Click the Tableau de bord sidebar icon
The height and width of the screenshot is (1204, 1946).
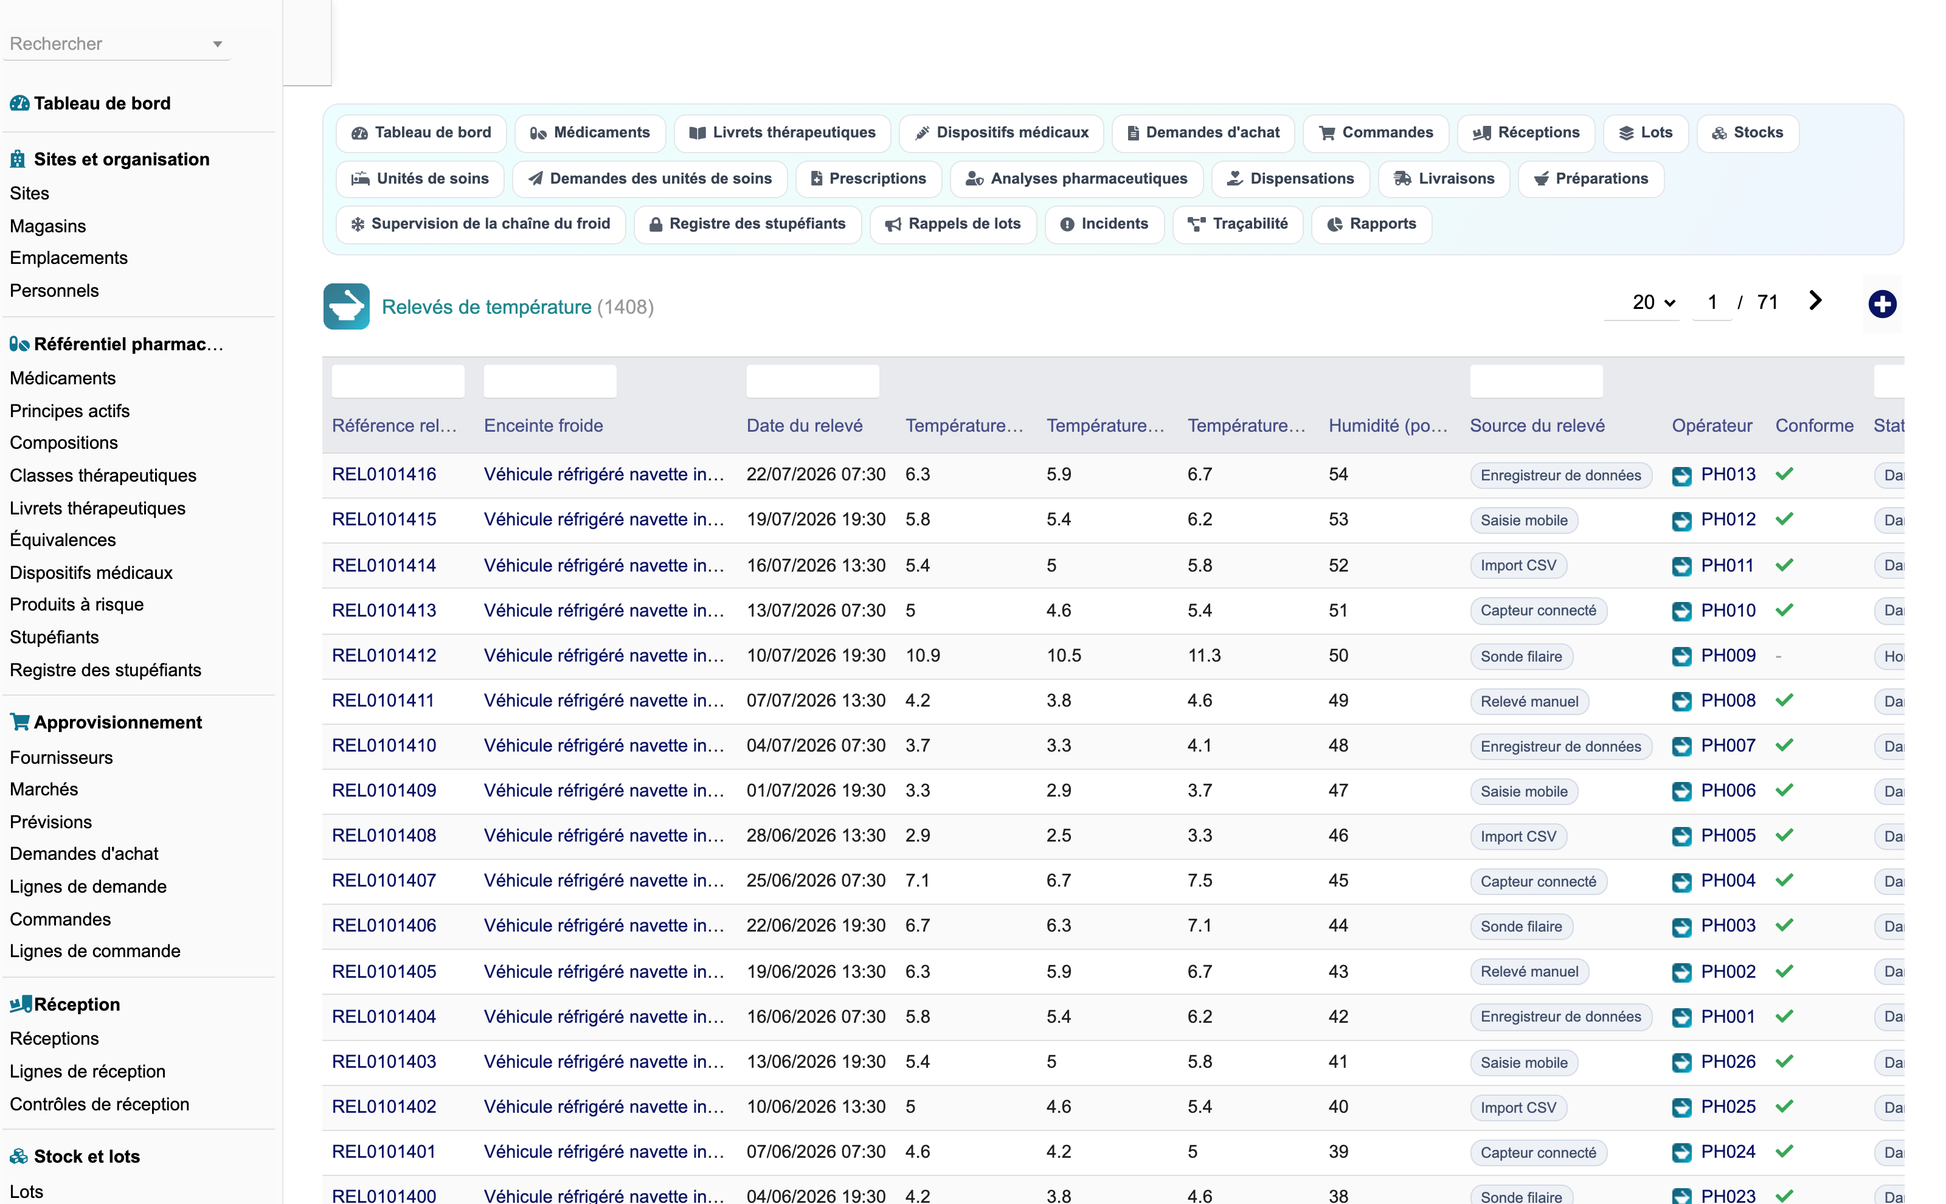(x=19, y=103)
